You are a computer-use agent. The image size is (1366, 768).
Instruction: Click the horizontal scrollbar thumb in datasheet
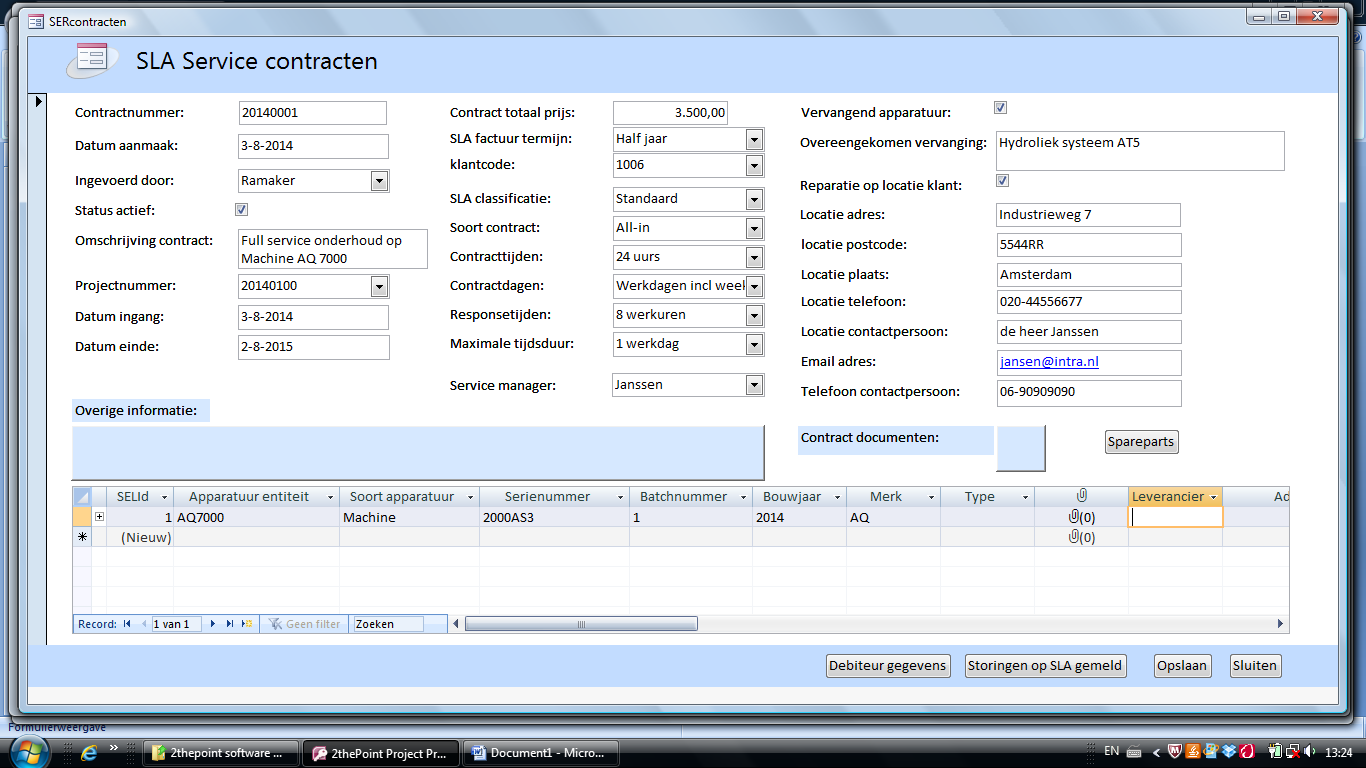582,624
